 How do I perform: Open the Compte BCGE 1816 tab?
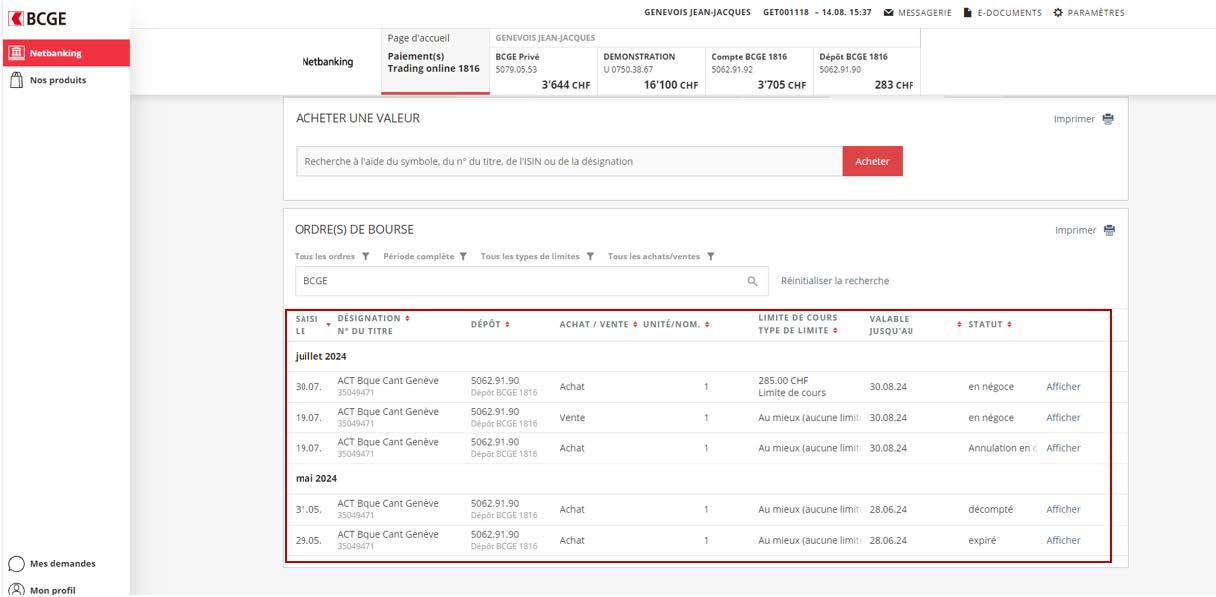click(759, 70)
